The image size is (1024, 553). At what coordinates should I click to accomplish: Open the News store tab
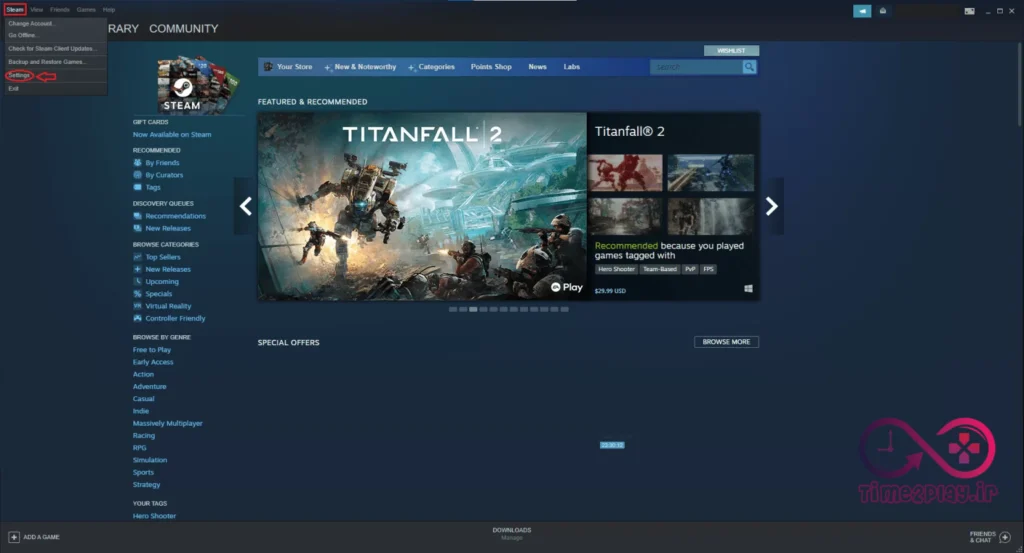(537, 67)
